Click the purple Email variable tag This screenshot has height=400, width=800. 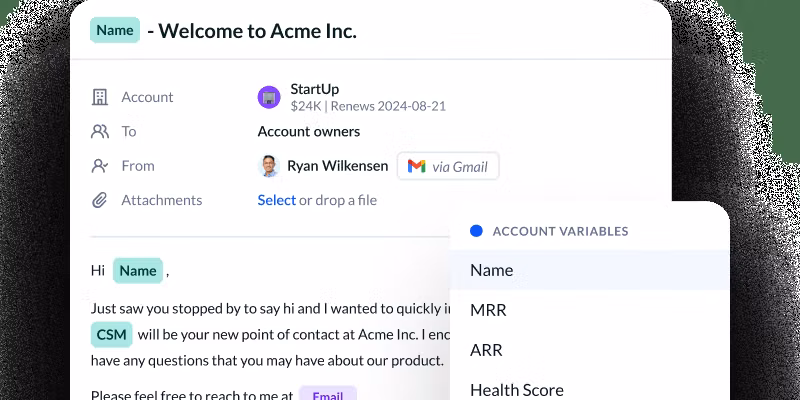(x=328, y=395)
